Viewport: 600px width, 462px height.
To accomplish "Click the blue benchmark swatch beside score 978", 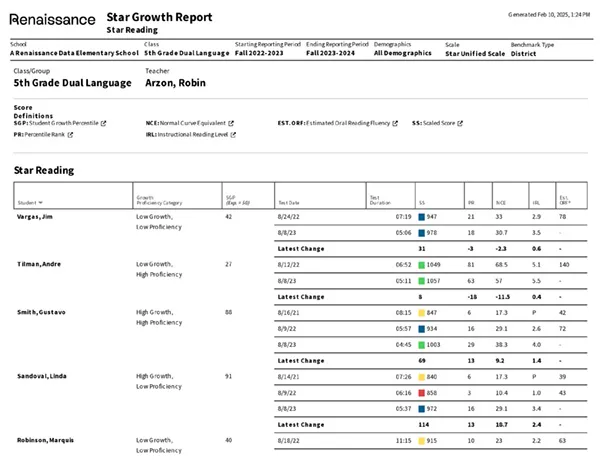I will (421, 233).
